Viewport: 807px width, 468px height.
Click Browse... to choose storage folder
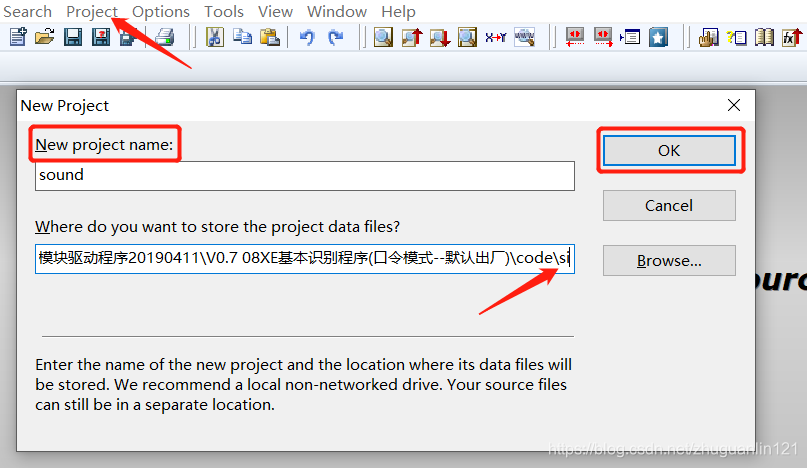click(669, 261)
